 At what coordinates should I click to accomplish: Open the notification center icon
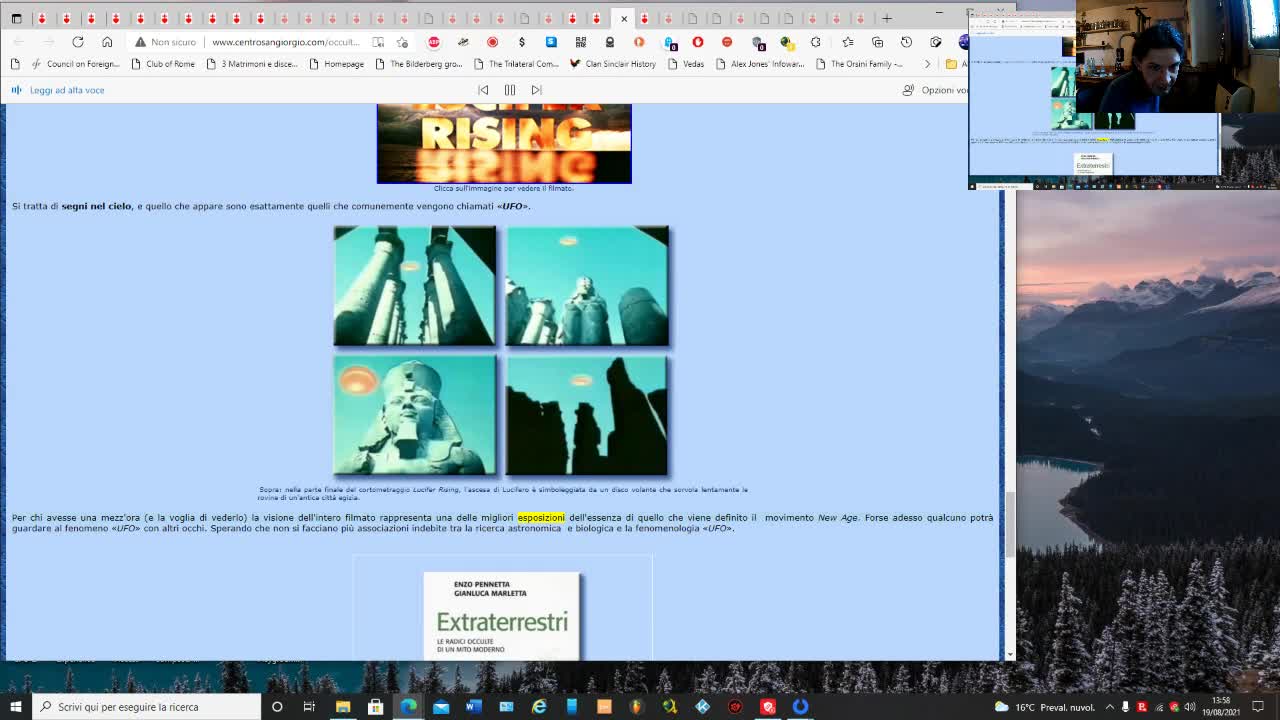point(1258,707)
